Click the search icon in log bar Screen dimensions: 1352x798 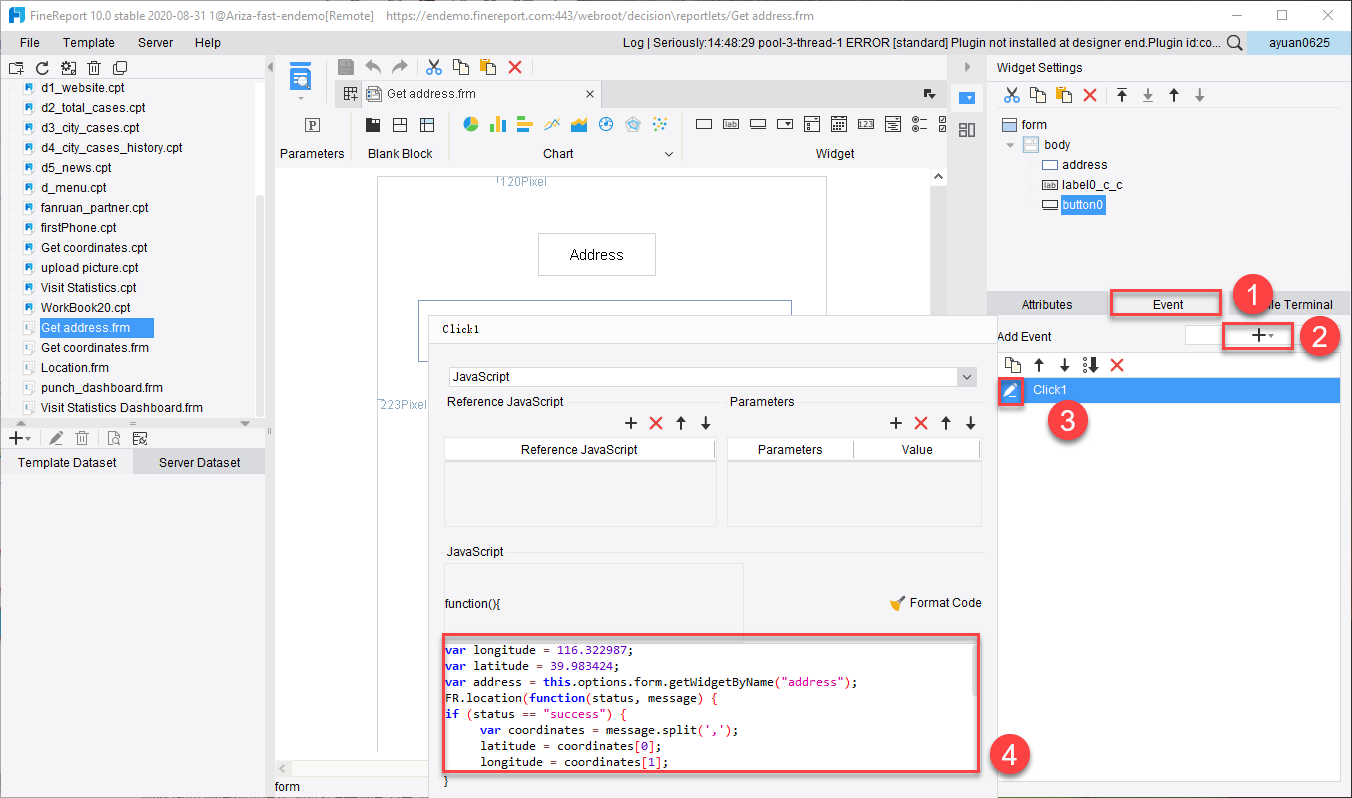[1235, 43]
